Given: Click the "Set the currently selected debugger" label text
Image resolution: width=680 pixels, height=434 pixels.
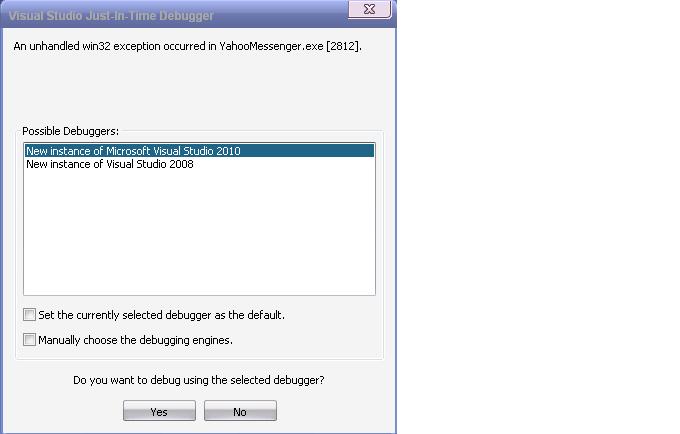Looking at the screenshot, I should (x=161, y=315).
